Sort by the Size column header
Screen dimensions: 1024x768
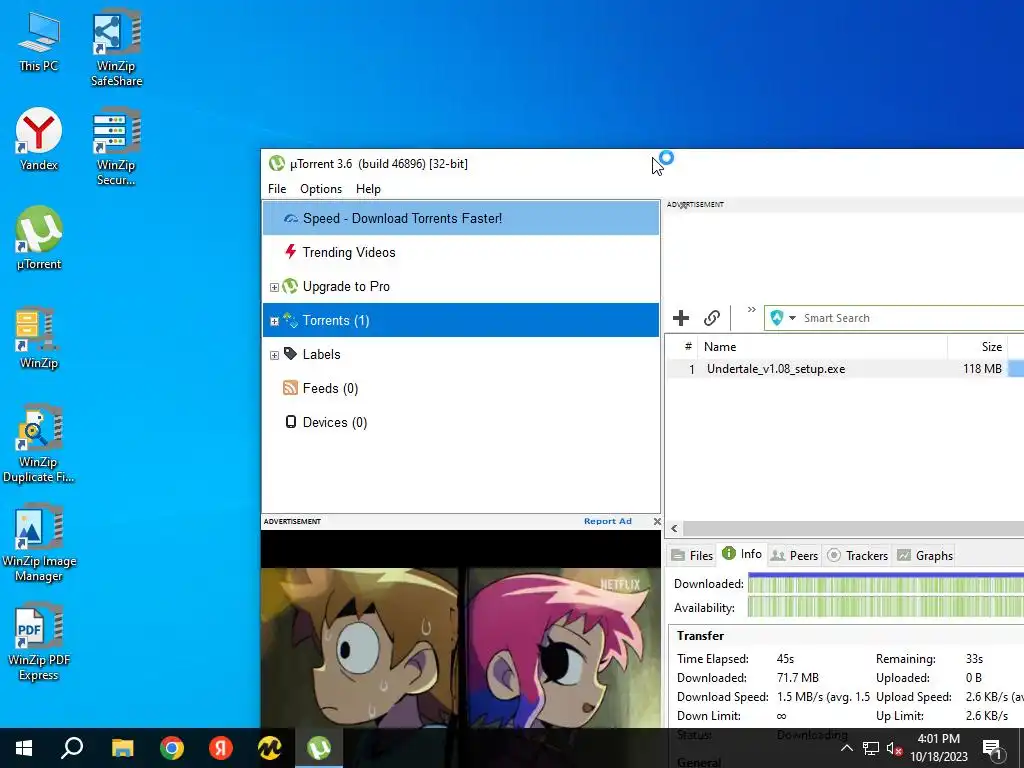977,347
